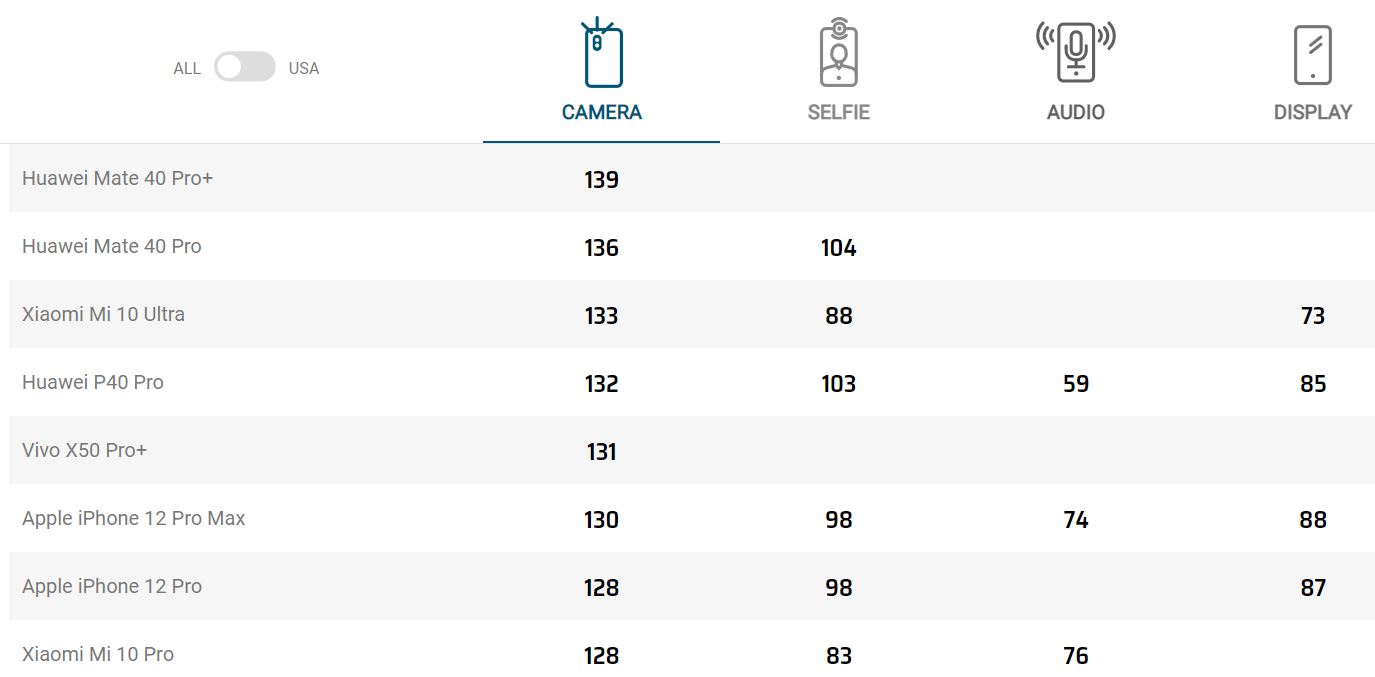Open the AUDIO tab label
This screenshot has height=677, width=1375.
pyautogui.click(x=1075, y=112)
